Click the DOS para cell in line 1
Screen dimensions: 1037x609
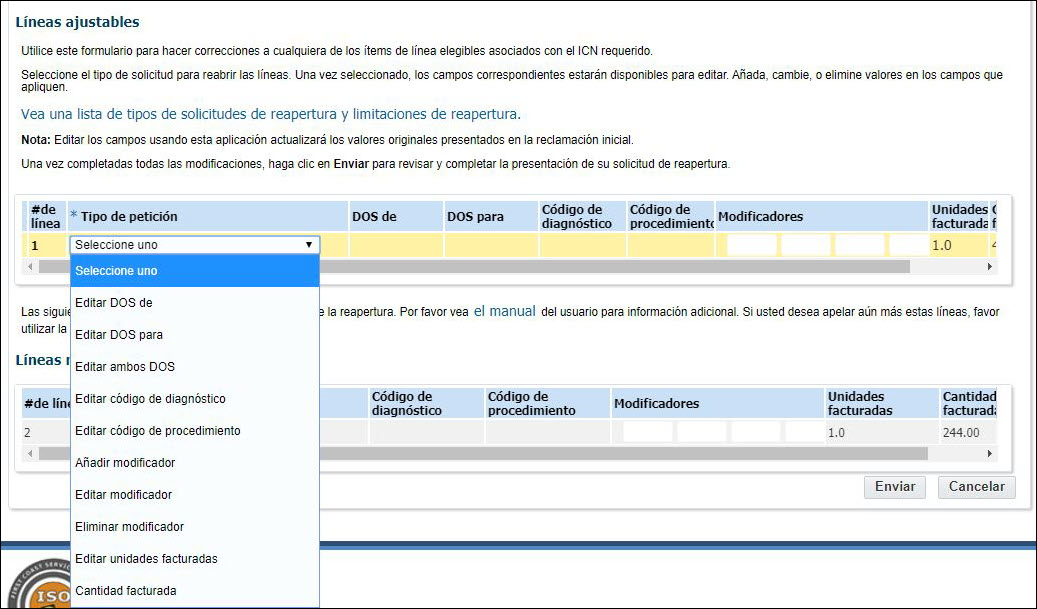491,245
